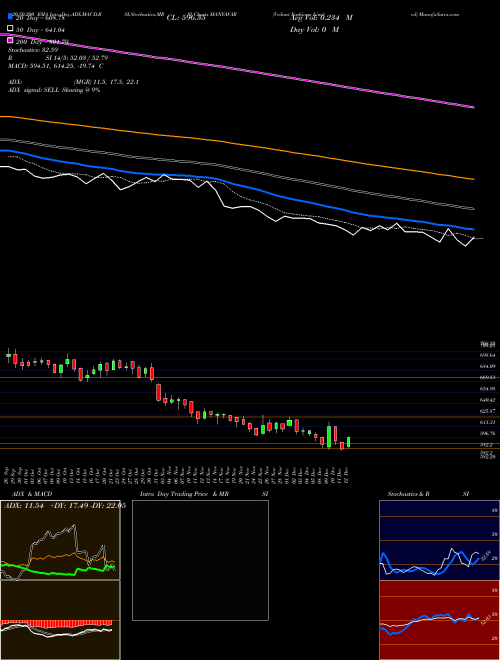Image resolution: width=500 pixels, height=660 pixels.
Task: Click the blue 20 Day legend square
Action: tap(11, 17)
